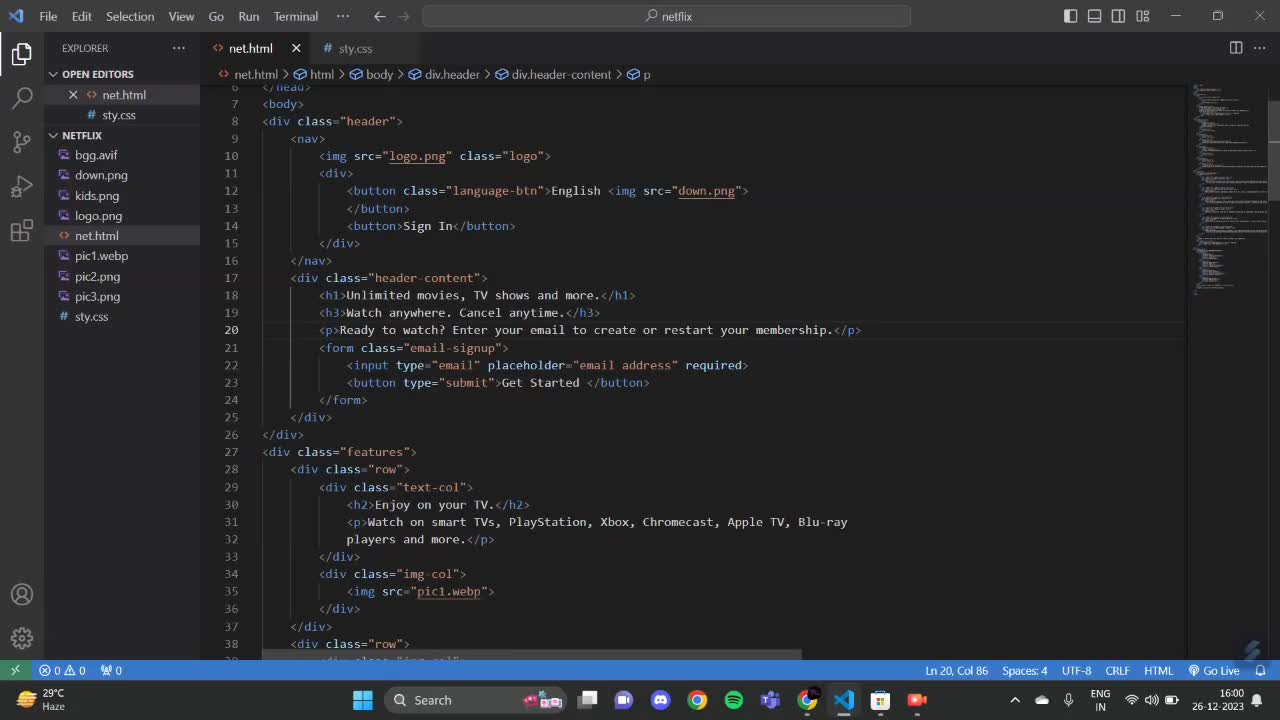
Task: Click the remote window indicator in status bar
Action: click(x=15, y=670)
